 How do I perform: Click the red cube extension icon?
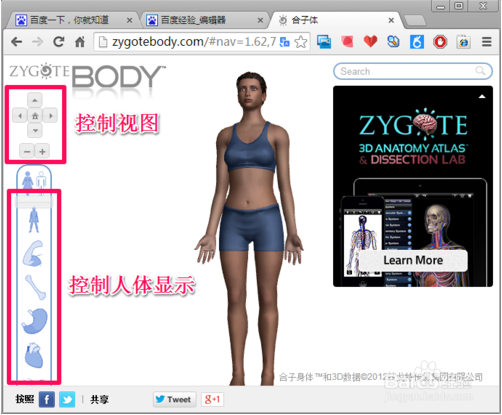click(x=347, y=42)
